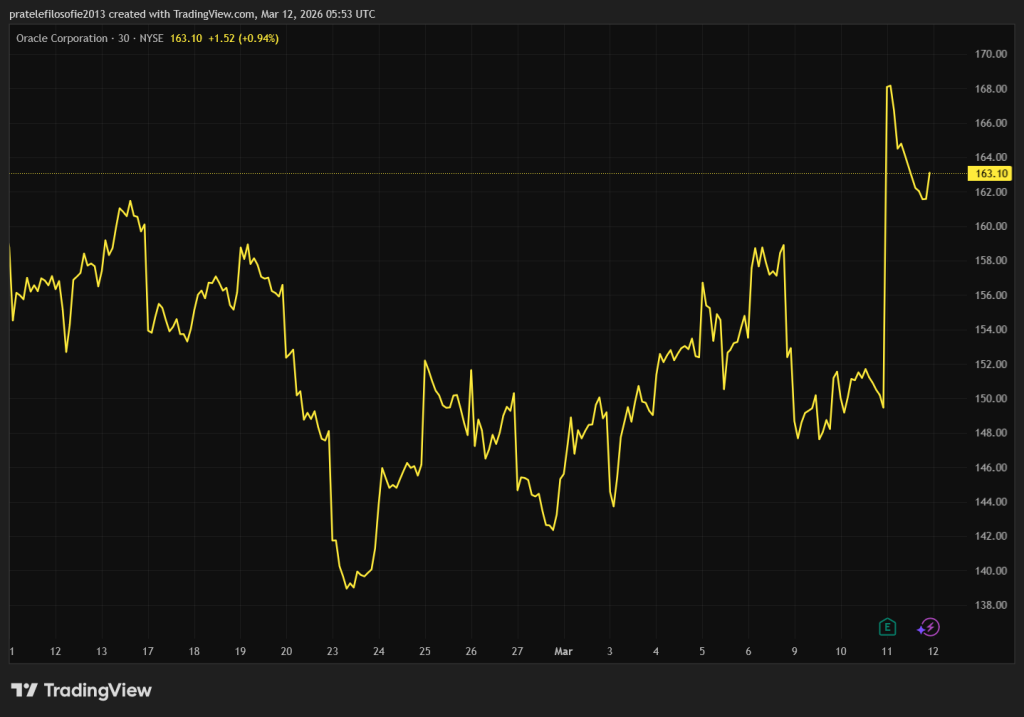Click the Mar label on time axis
This screenshot has height=717, width=1024.
coord(562,651)
